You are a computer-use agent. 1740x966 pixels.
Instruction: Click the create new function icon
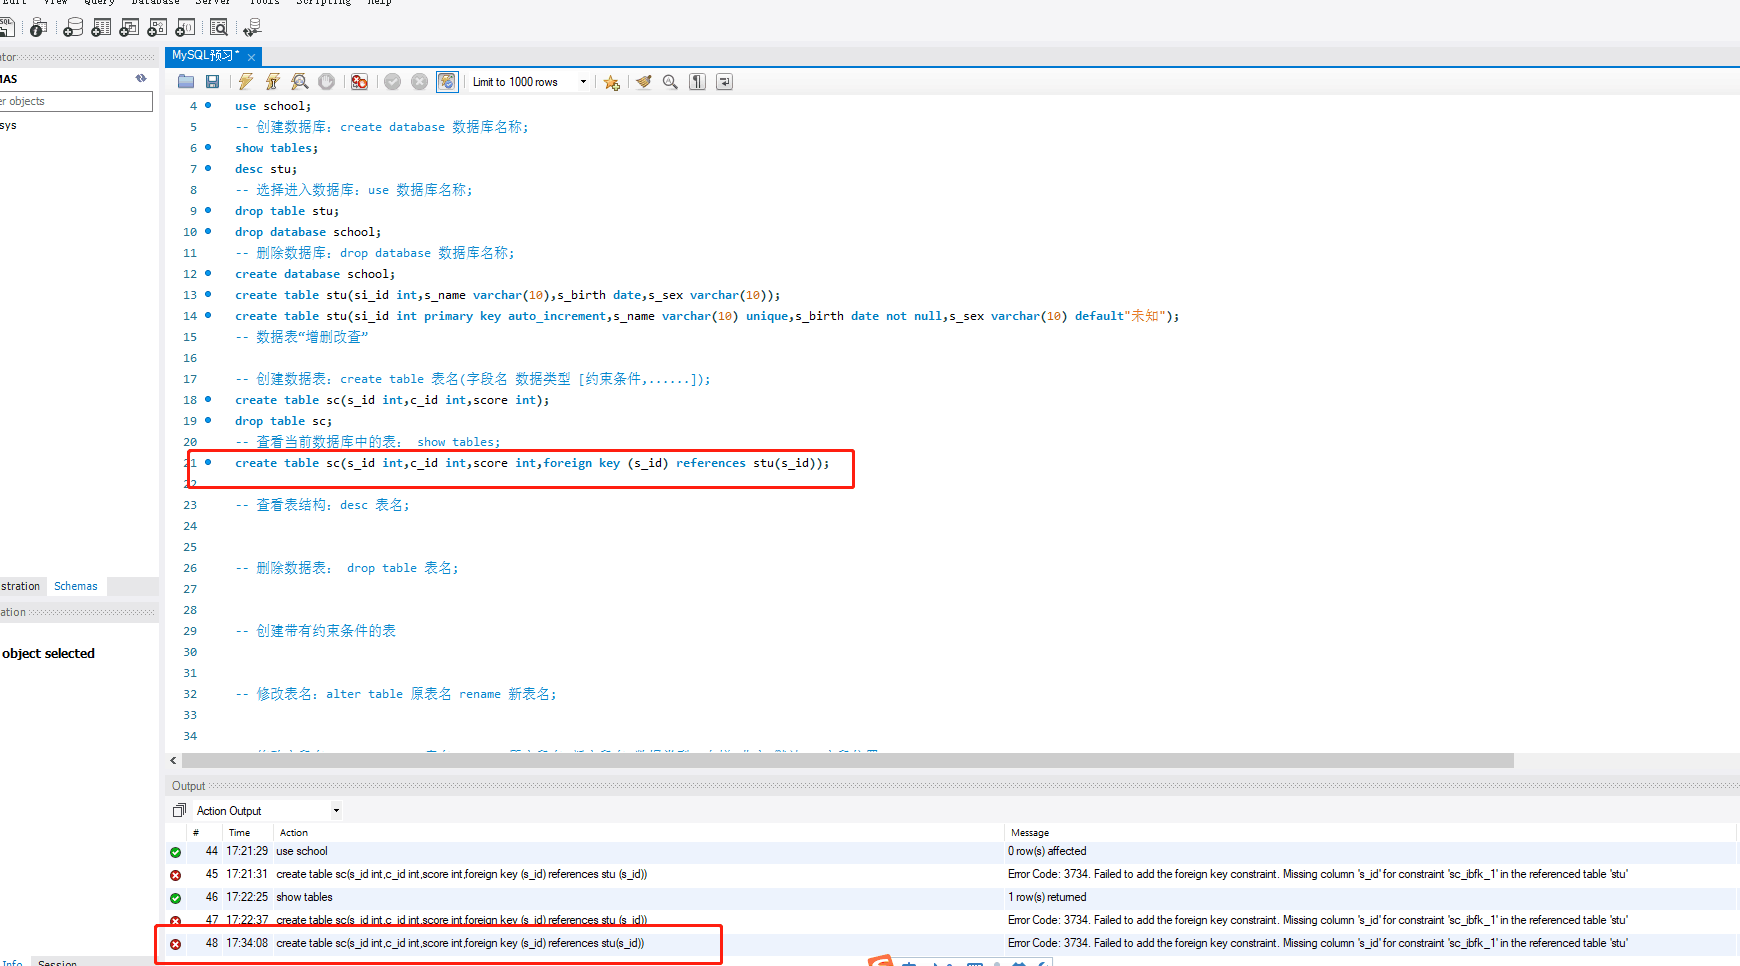(x=185, y=27)
